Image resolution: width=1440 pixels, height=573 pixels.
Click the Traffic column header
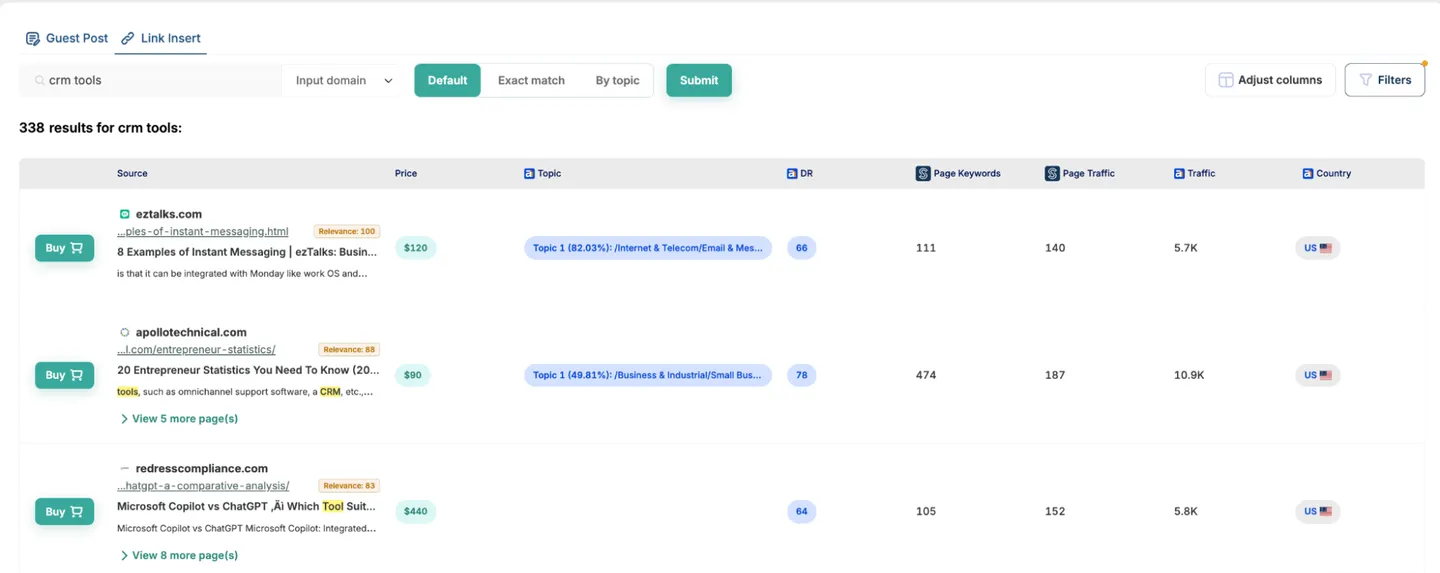[x=1201, y=173]
